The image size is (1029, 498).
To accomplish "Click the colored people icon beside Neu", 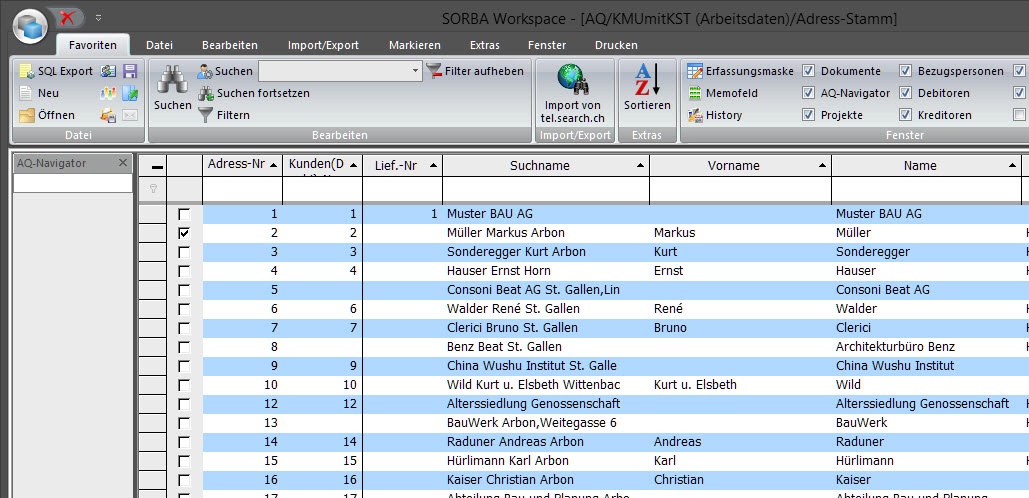I will (x=108, y=93).
